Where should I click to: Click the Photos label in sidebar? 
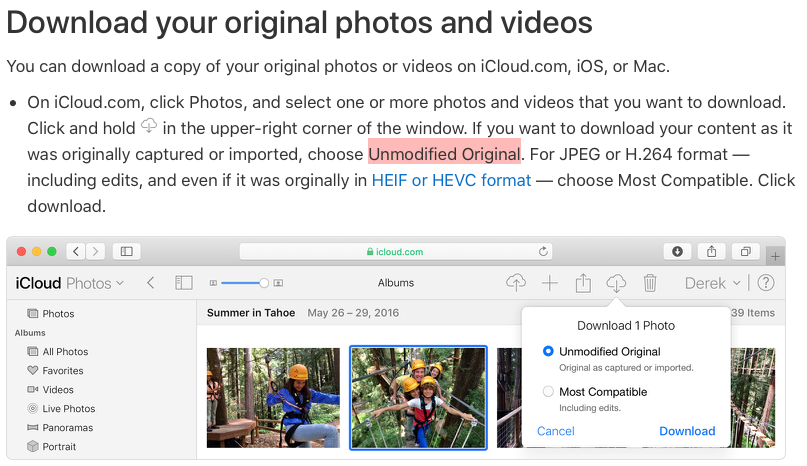(x=58, y=314)
